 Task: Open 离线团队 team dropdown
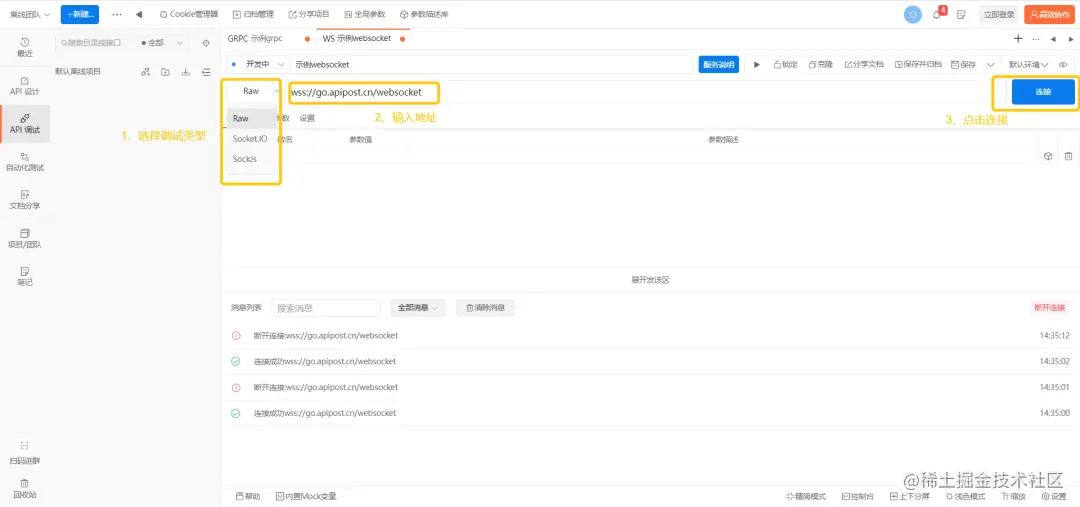(x=30, y=14)
